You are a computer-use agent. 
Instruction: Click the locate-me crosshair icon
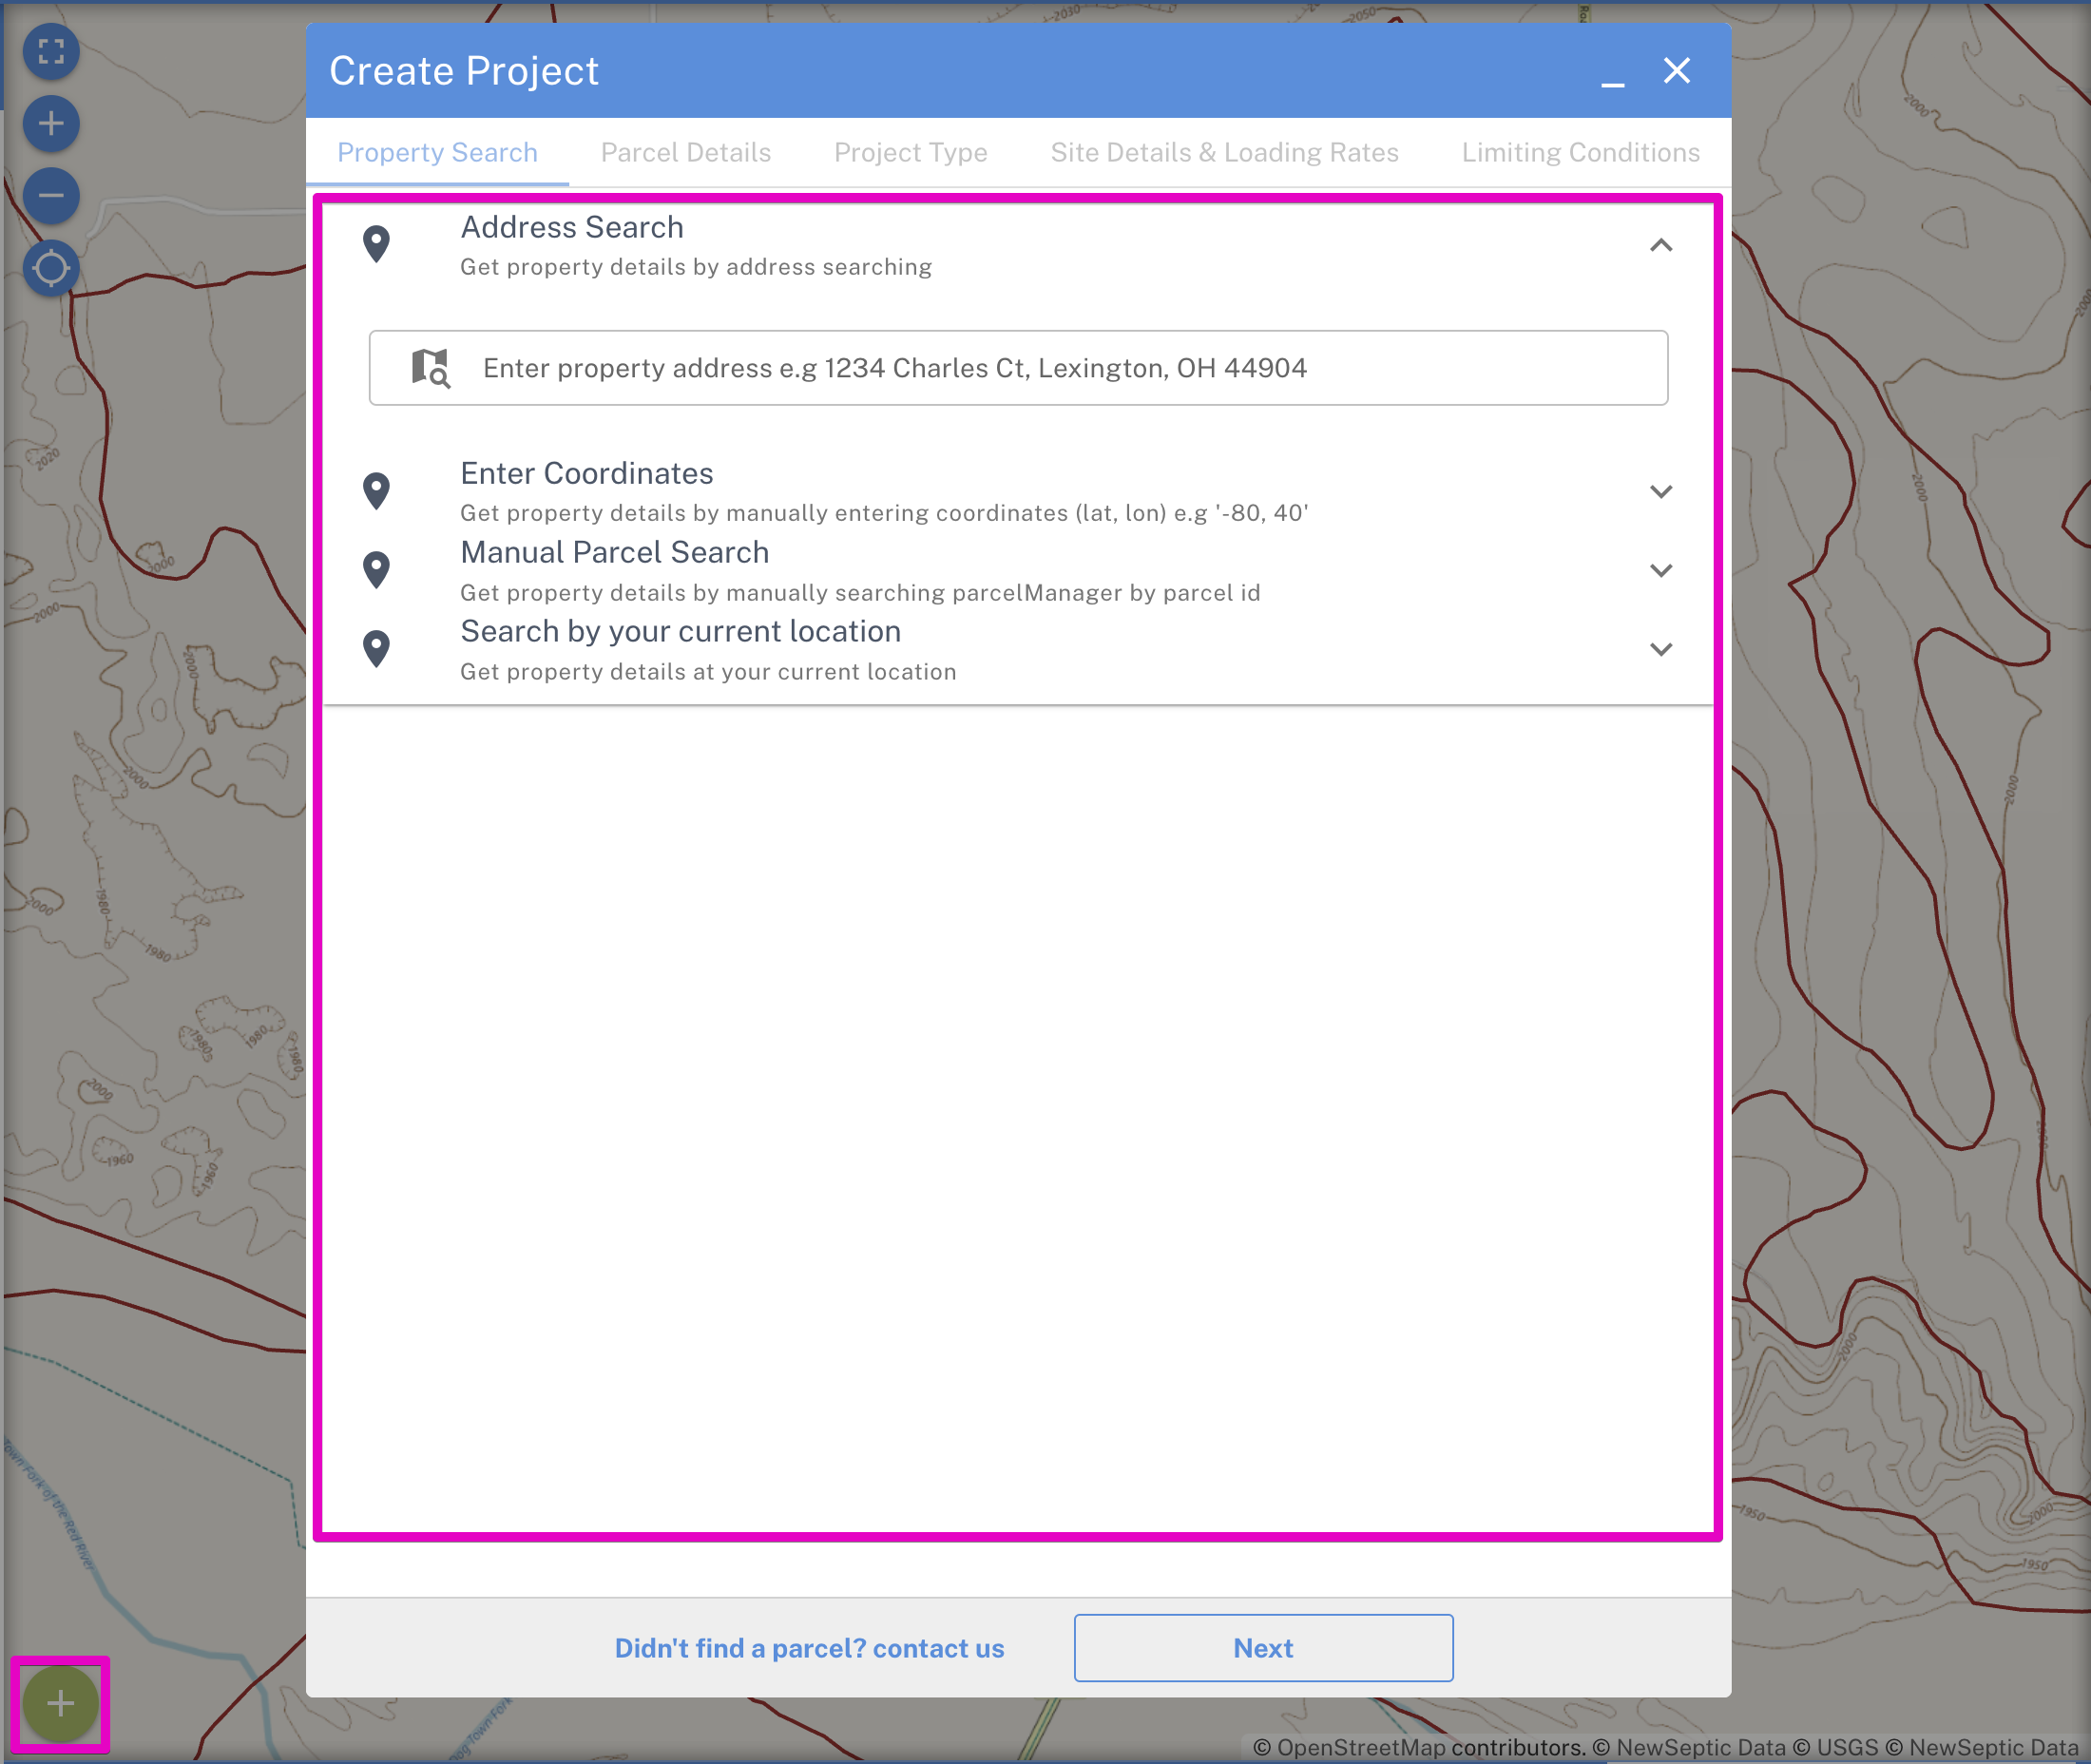50,268
